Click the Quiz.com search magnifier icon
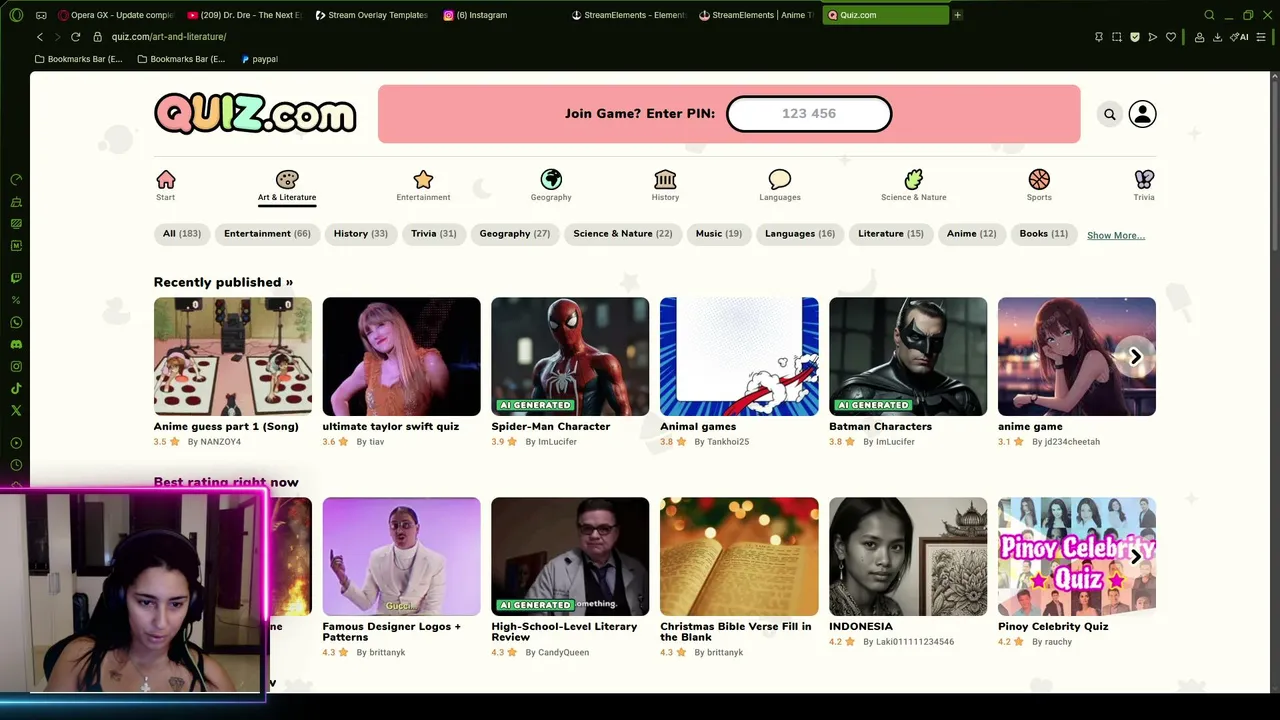 [x=1109, y=114]
